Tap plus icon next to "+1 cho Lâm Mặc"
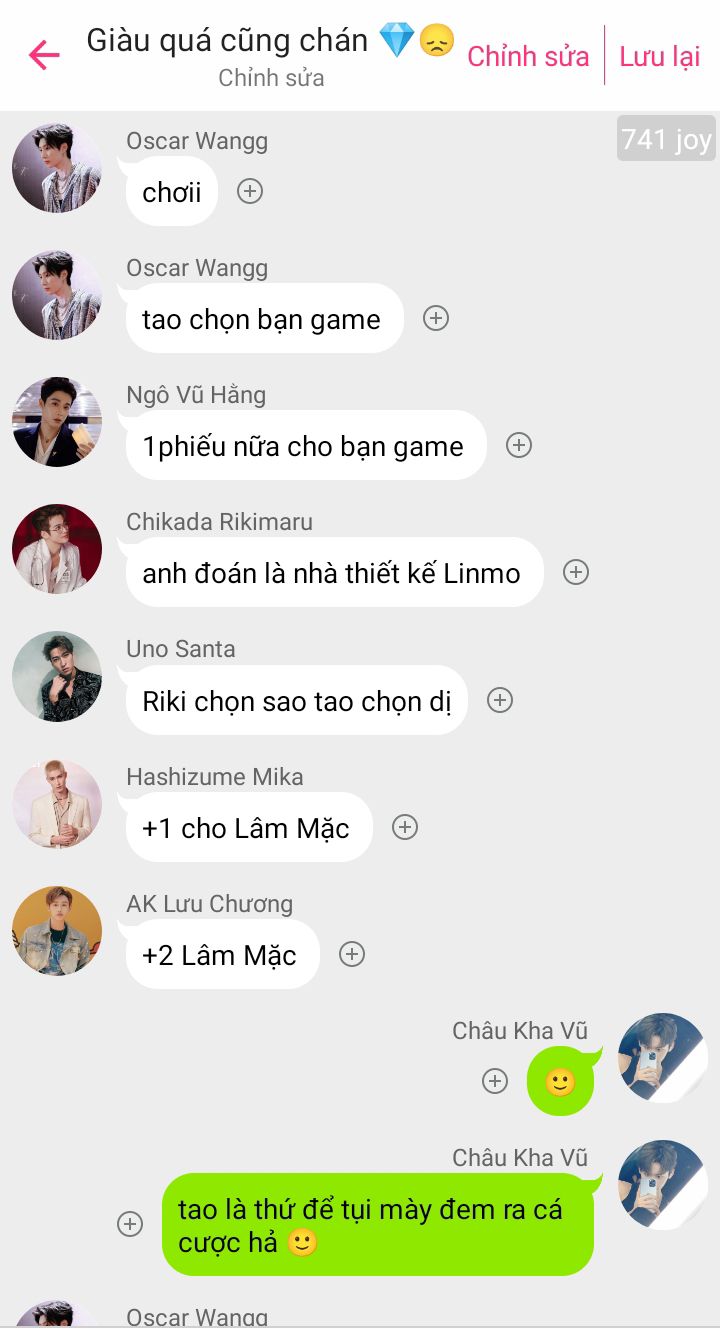The image size is (720, 1329). [405, 827]
